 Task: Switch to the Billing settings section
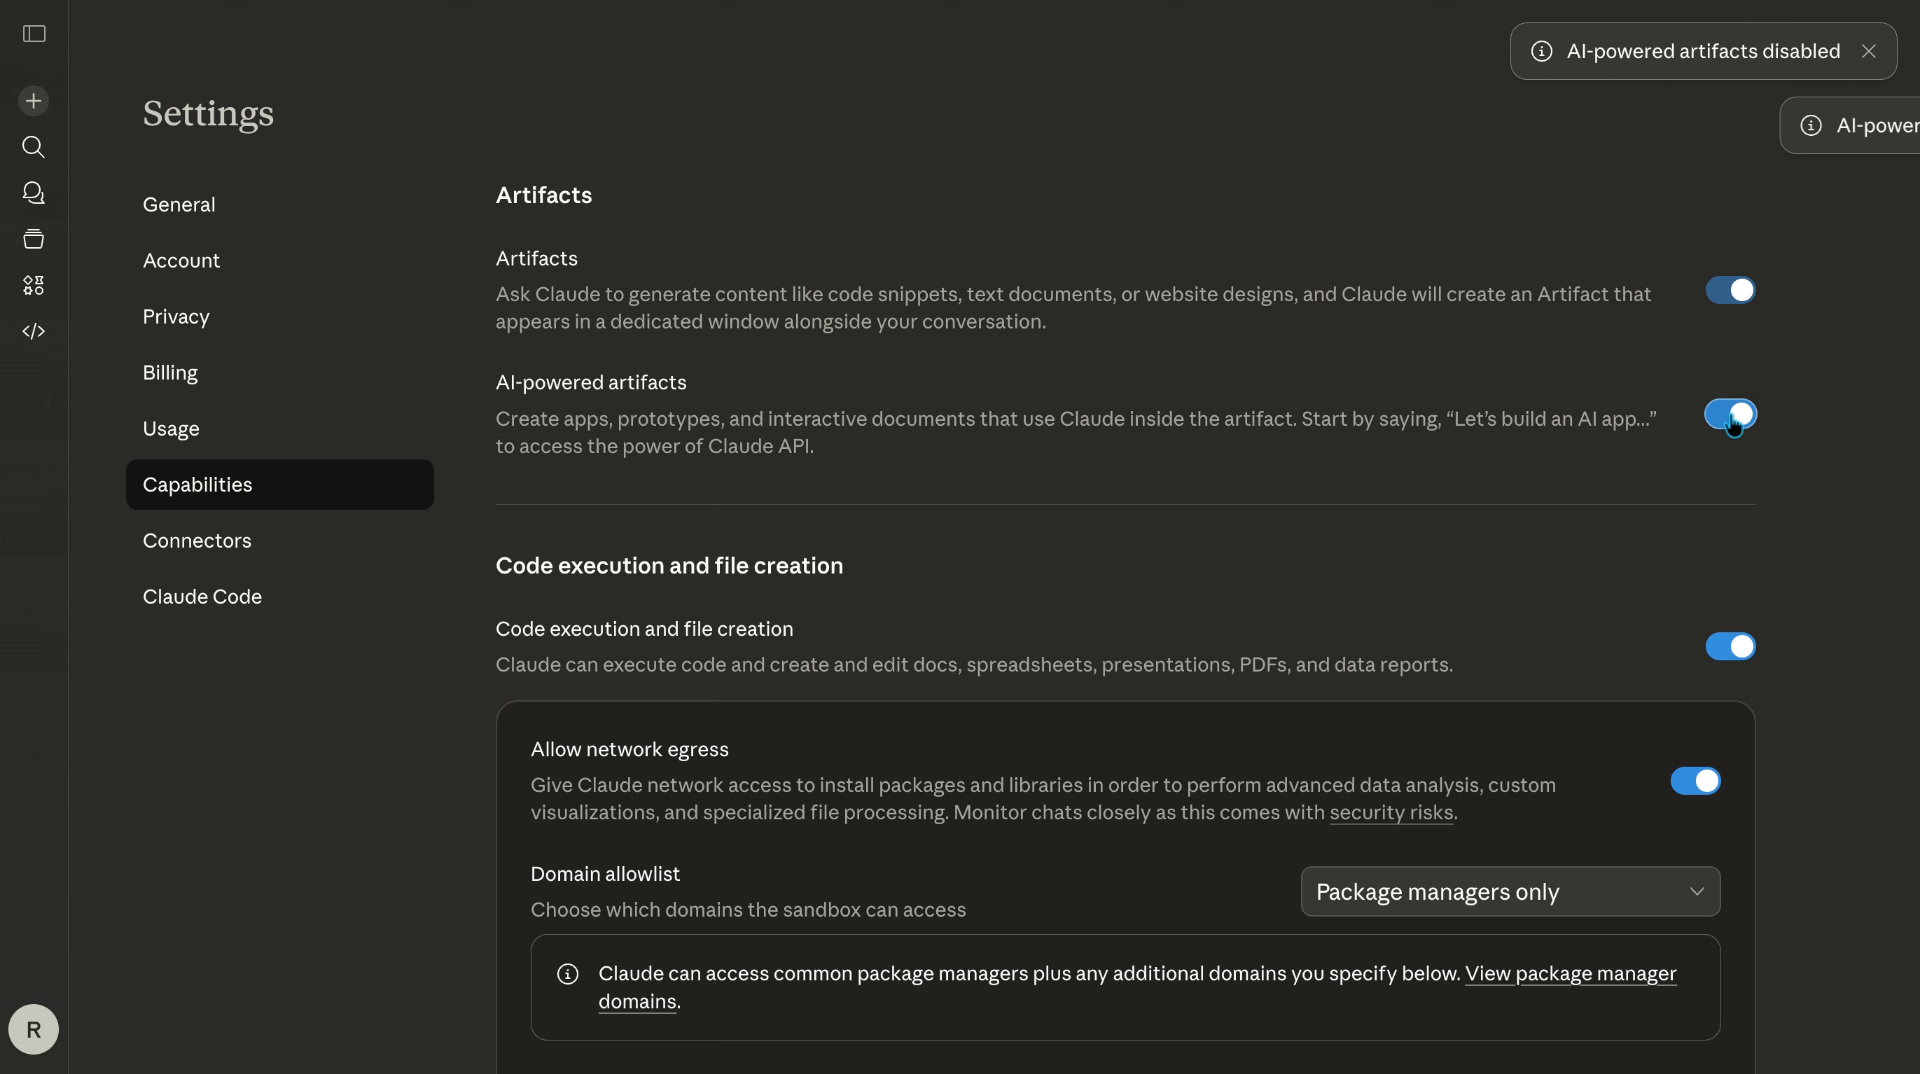coord(170,373)
